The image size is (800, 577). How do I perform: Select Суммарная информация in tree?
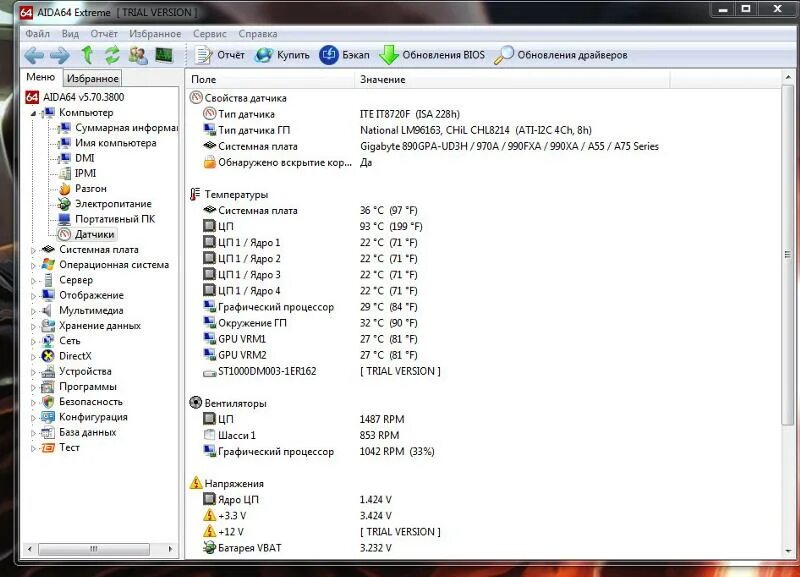[x=127, y=128]
